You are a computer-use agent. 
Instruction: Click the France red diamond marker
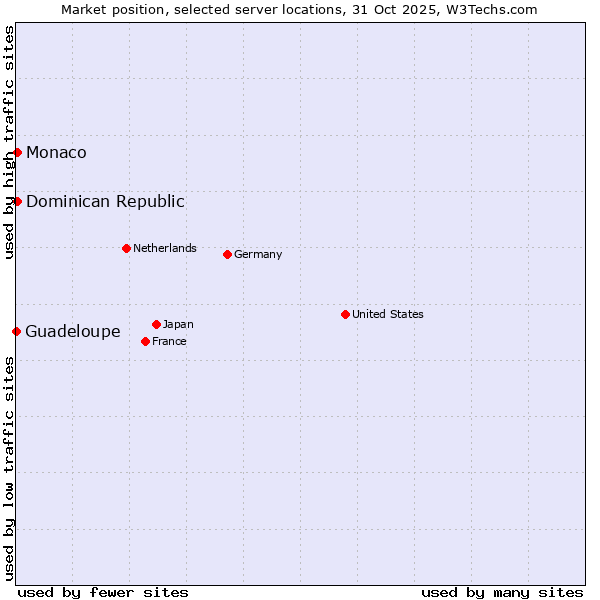(146, 341)
